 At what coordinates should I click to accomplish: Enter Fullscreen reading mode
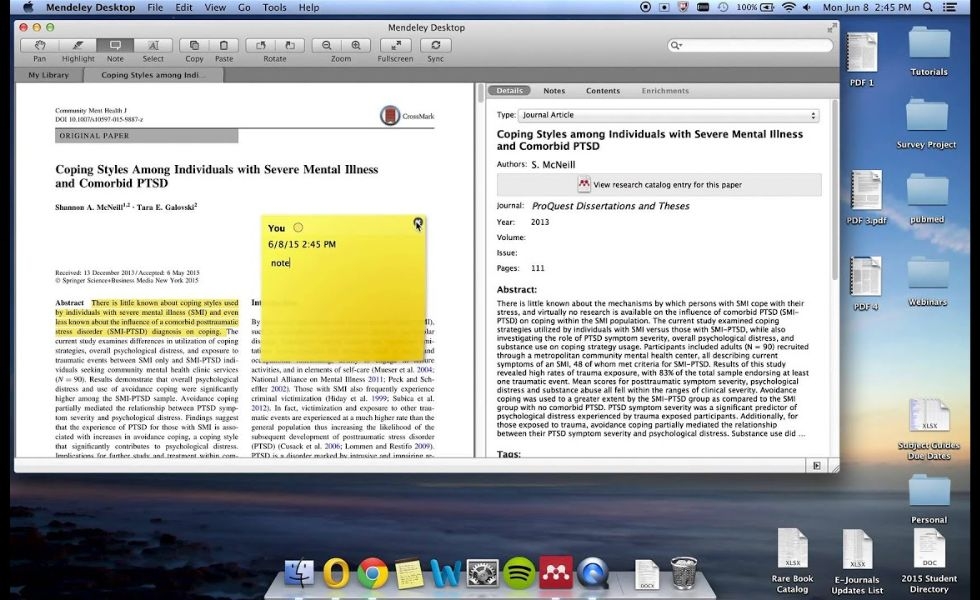(x=396, y=46)
